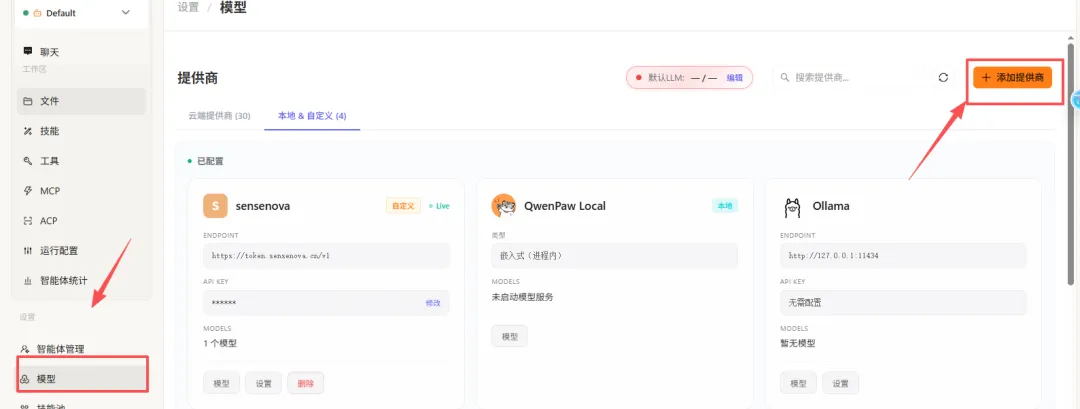Click sensenova card's 删除 button
The width and height of the screenshot is (1080, 409).
[x=305, y=383]
